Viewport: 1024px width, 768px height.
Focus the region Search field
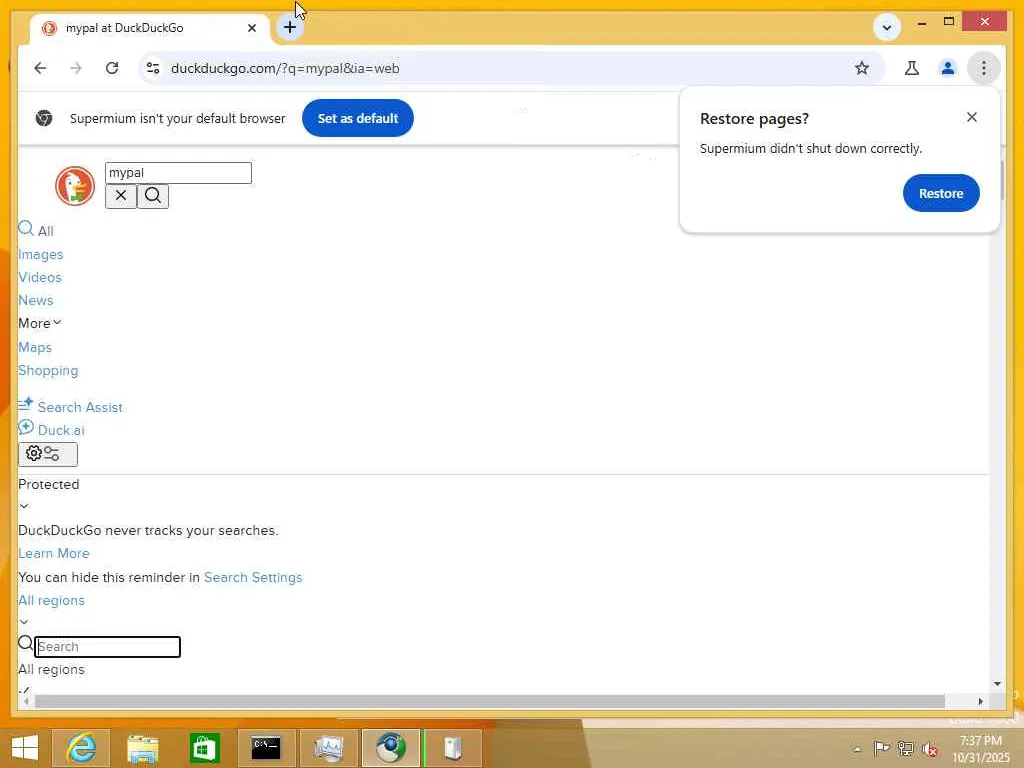click(x=108, y=647)
